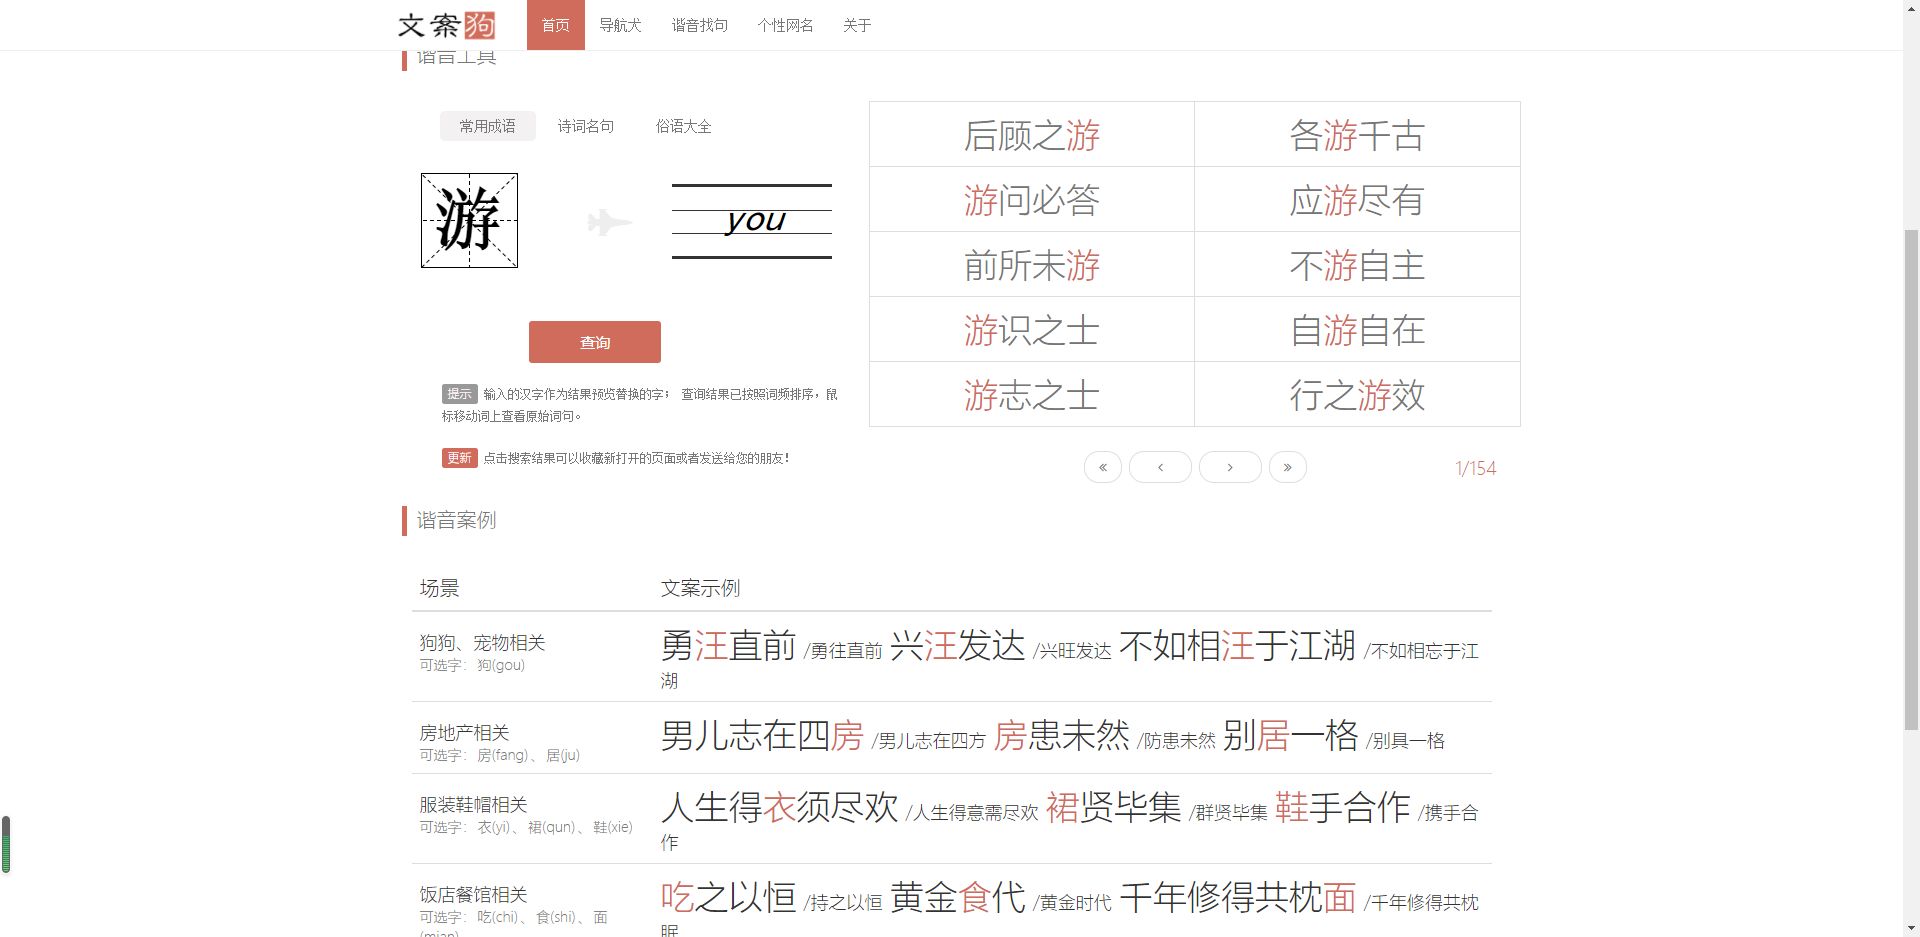Go to first results page
Image resolution: width=1920 pixels, height=937 pixels.
(x=1102, y=467)
